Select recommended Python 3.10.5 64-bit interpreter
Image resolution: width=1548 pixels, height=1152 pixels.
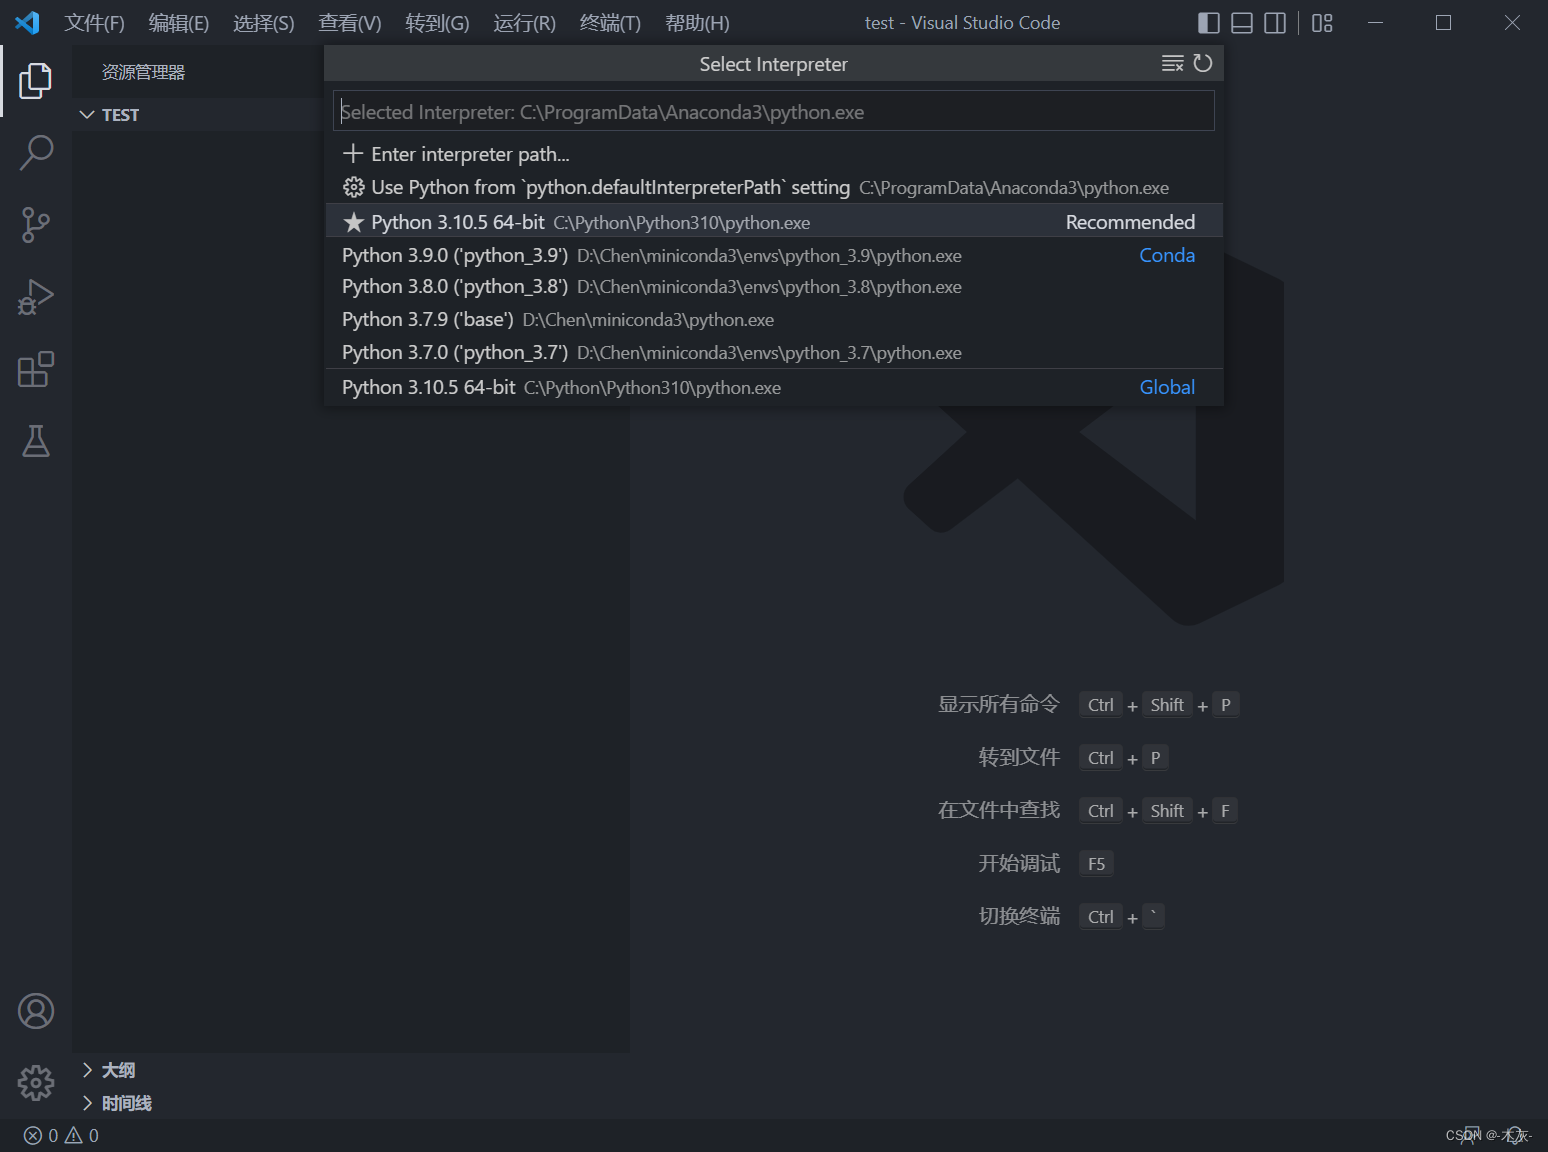click(773, 222)
